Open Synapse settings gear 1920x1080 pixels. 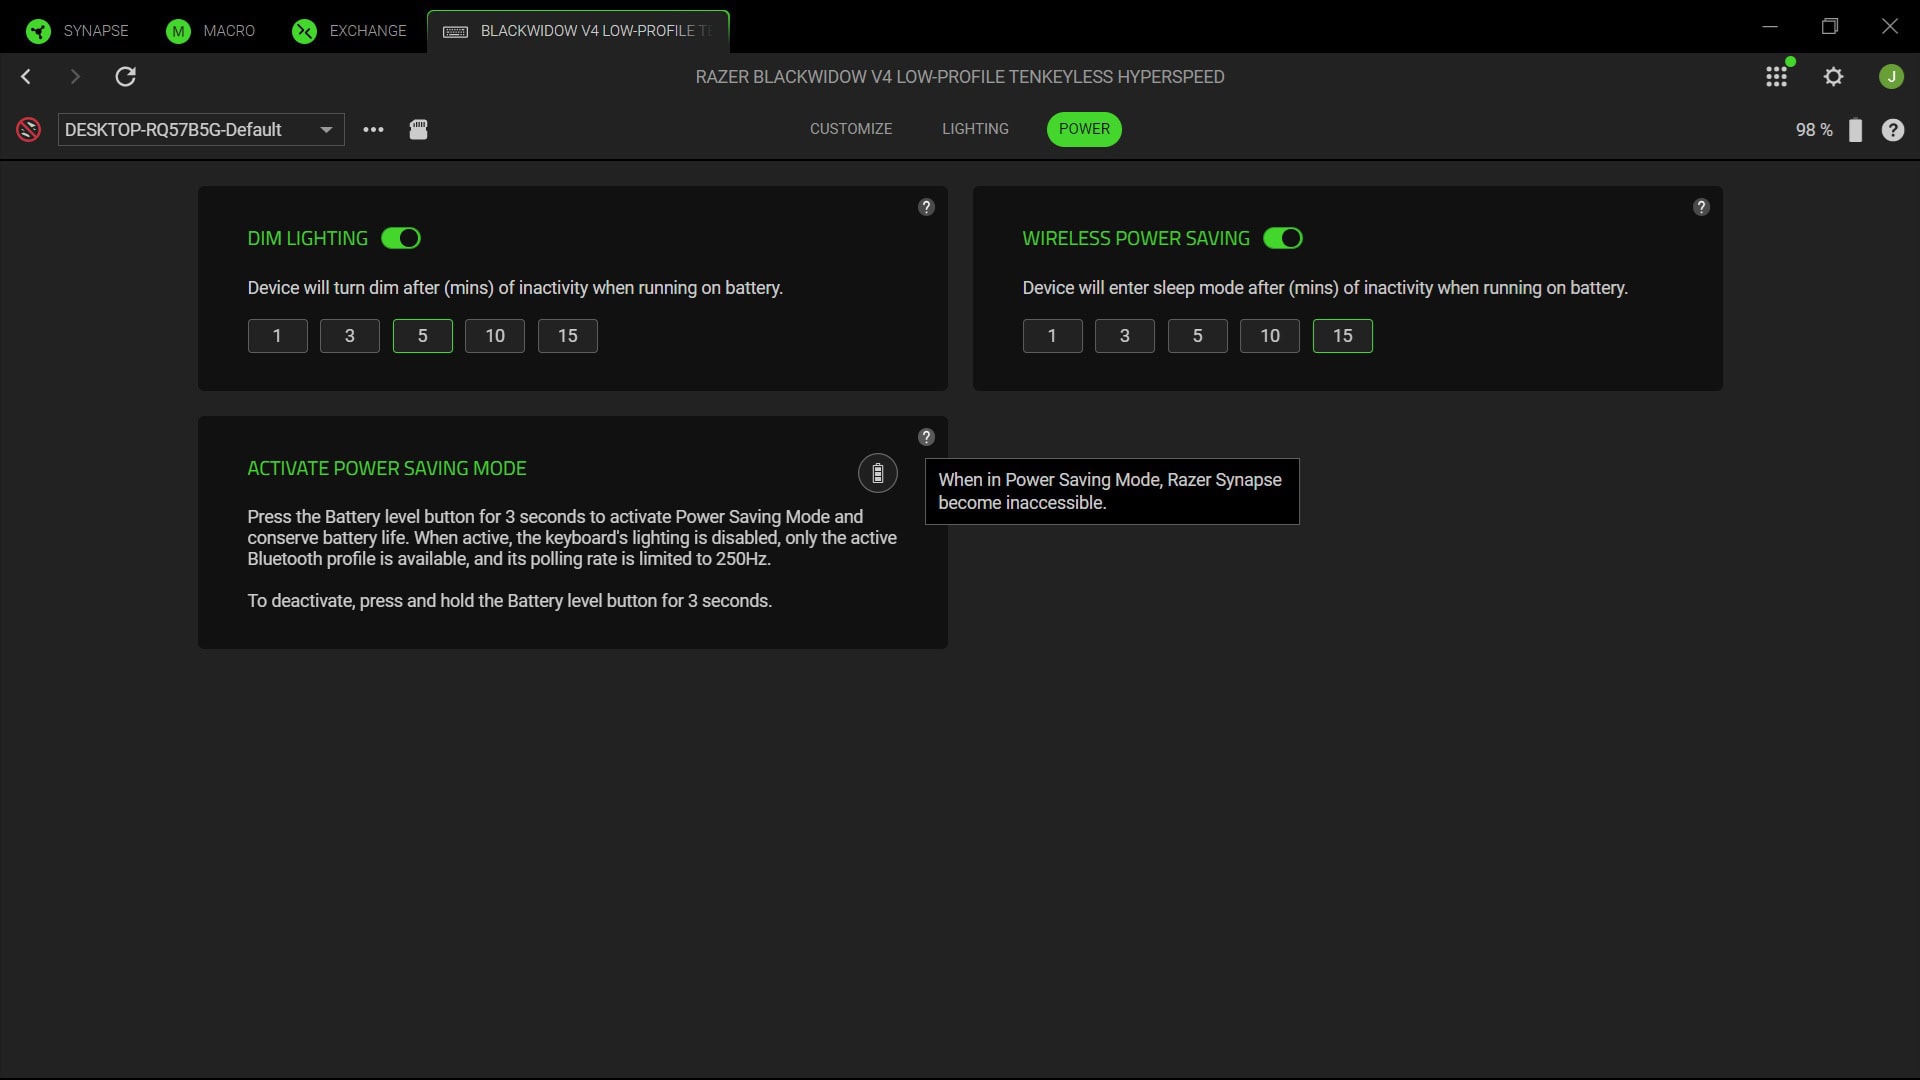coord(1833,77)
